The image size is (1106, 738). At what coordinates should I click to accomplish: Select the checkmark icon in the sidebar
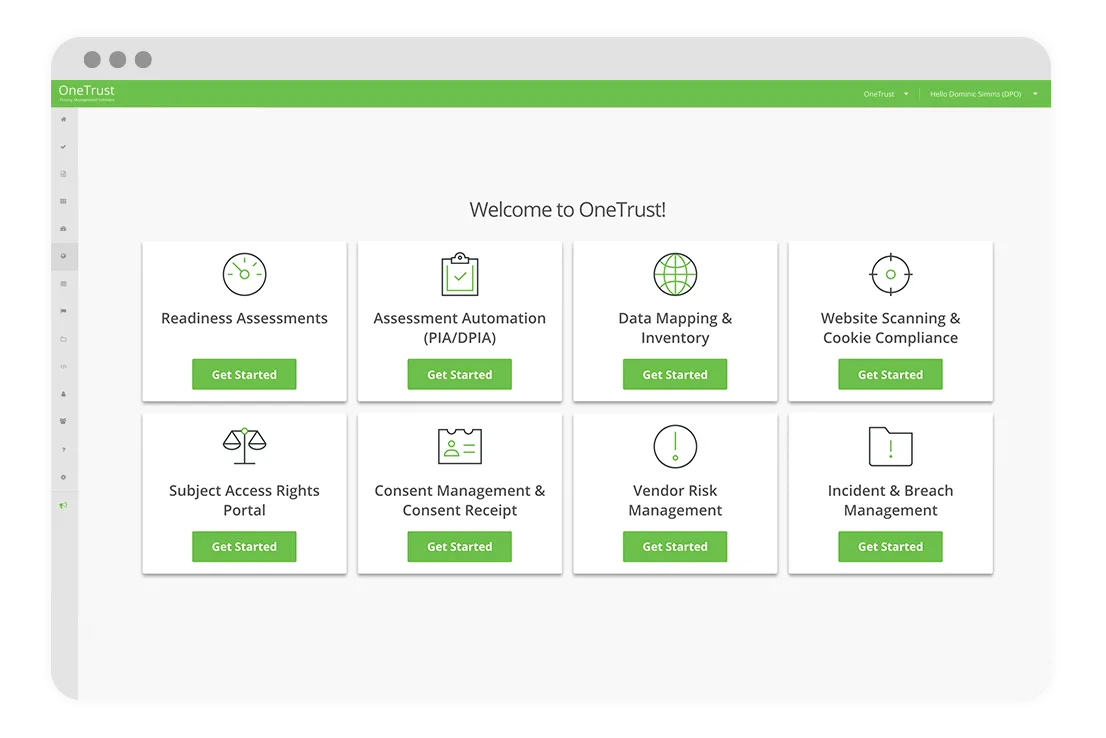click(63, 147)
